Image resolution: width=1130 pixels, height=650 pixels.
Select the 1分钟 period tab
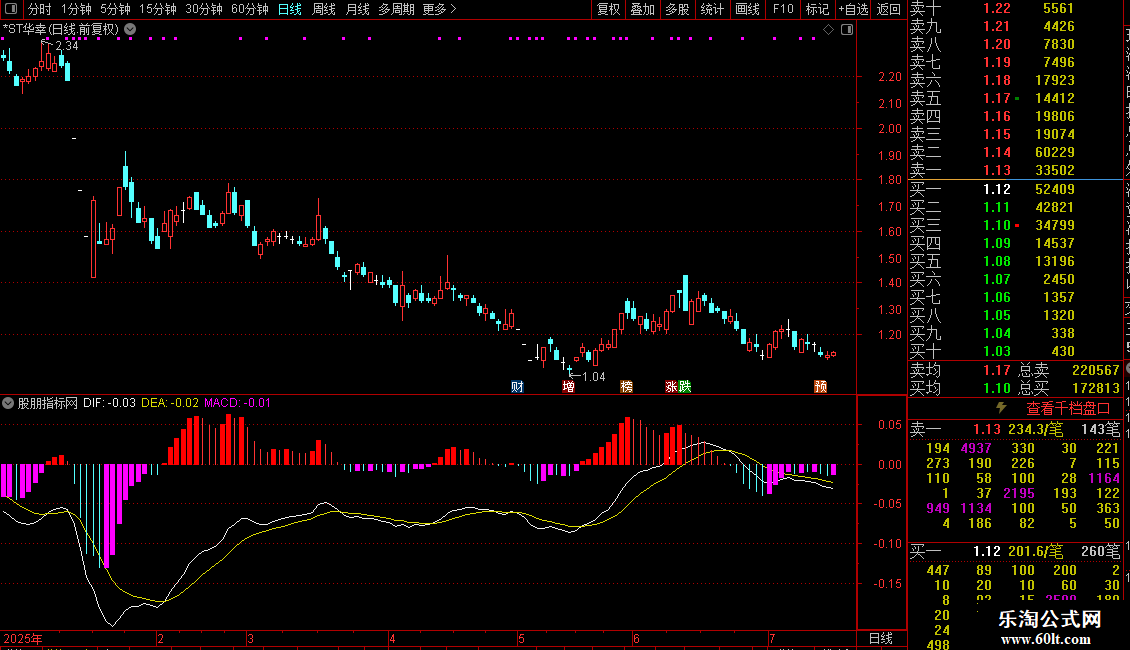76,9
